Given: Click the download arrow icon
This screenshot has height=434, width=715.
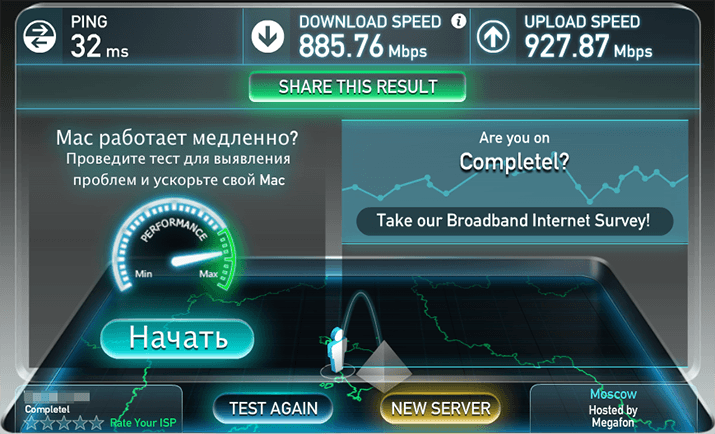Looking at the screenshot, I should click(x=267, y=36).
